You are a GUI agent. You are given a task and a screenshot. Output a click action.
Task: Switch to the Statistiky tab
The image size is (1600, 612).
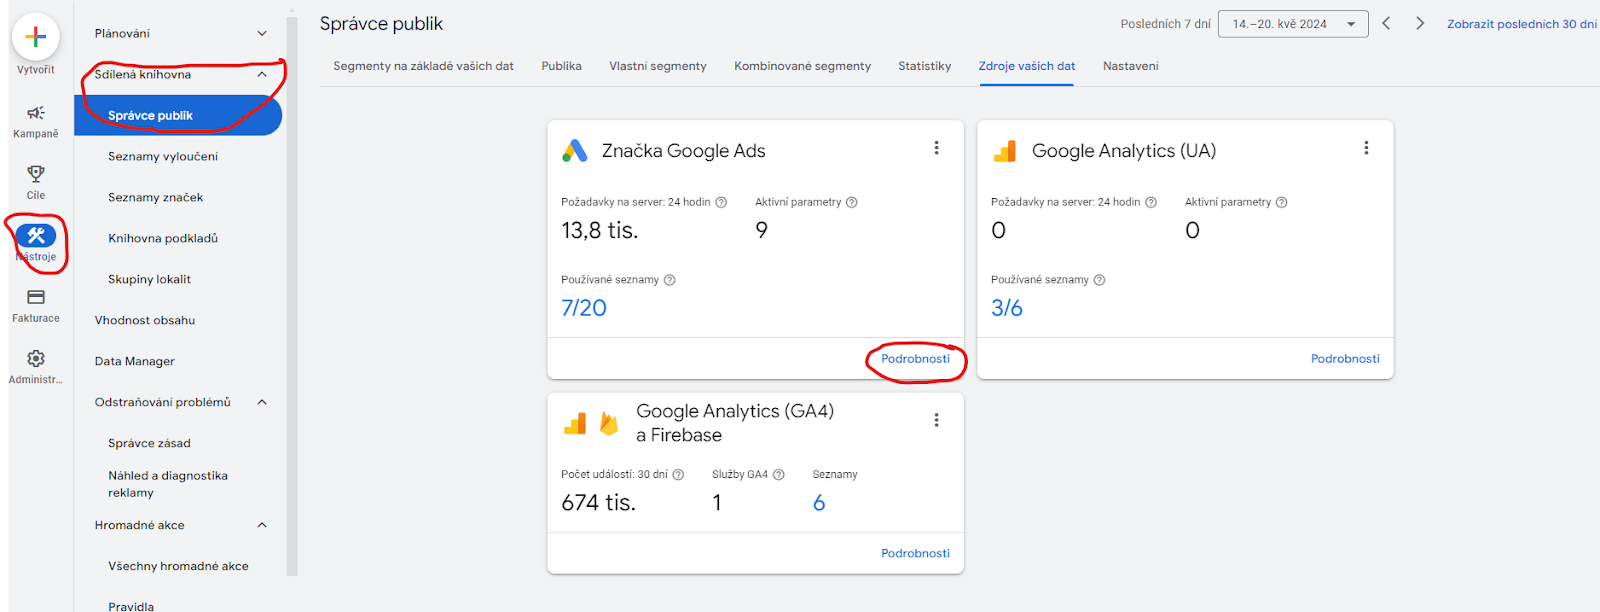point(924,66)
